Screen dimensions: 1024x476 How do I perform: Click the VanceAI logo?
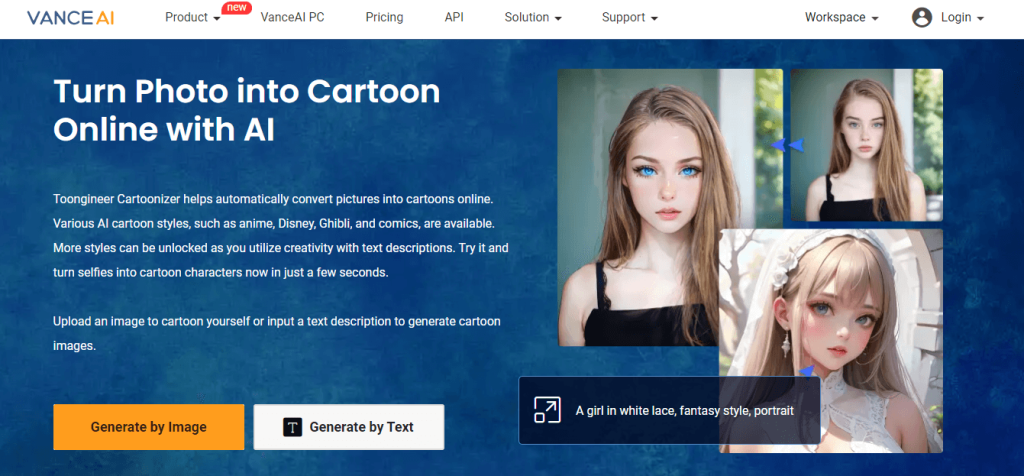pyautogui.click(x=74, y=18)
